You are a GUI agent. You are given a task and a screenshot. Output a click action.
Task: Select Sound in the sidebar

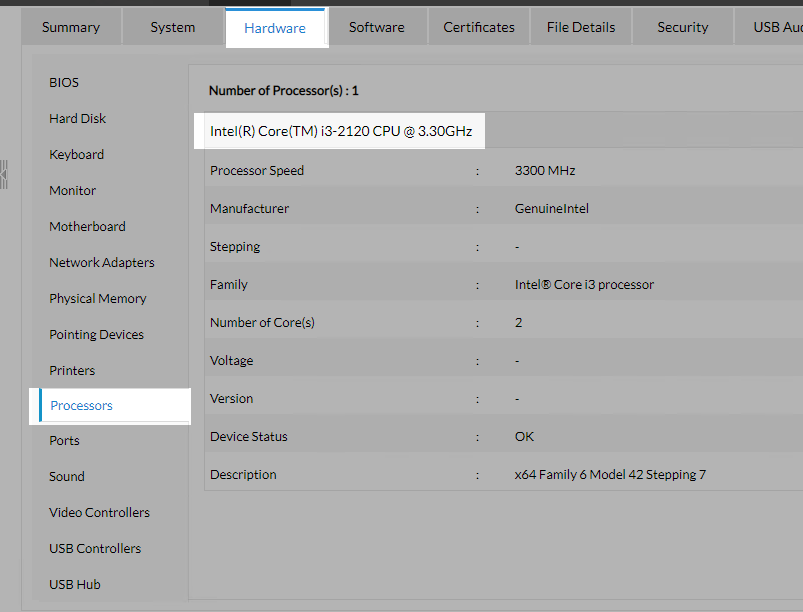pos(67,476)
